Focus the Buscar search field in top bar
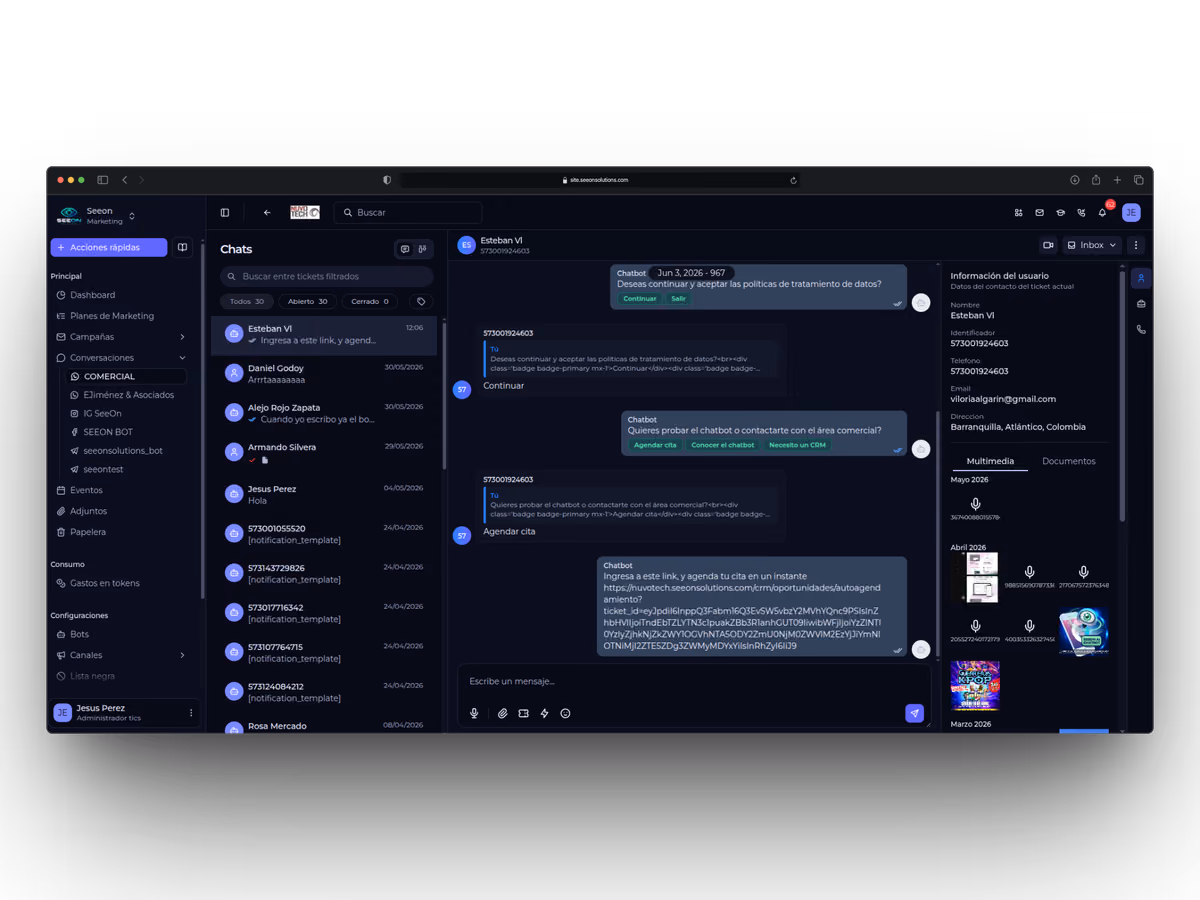 (x=408, y=212)
